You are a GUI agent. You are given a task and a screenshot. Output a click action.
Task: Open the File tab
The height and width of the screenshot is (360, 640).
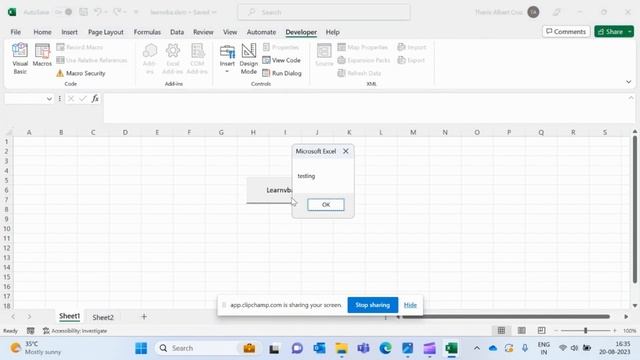[x=16, y=32]
